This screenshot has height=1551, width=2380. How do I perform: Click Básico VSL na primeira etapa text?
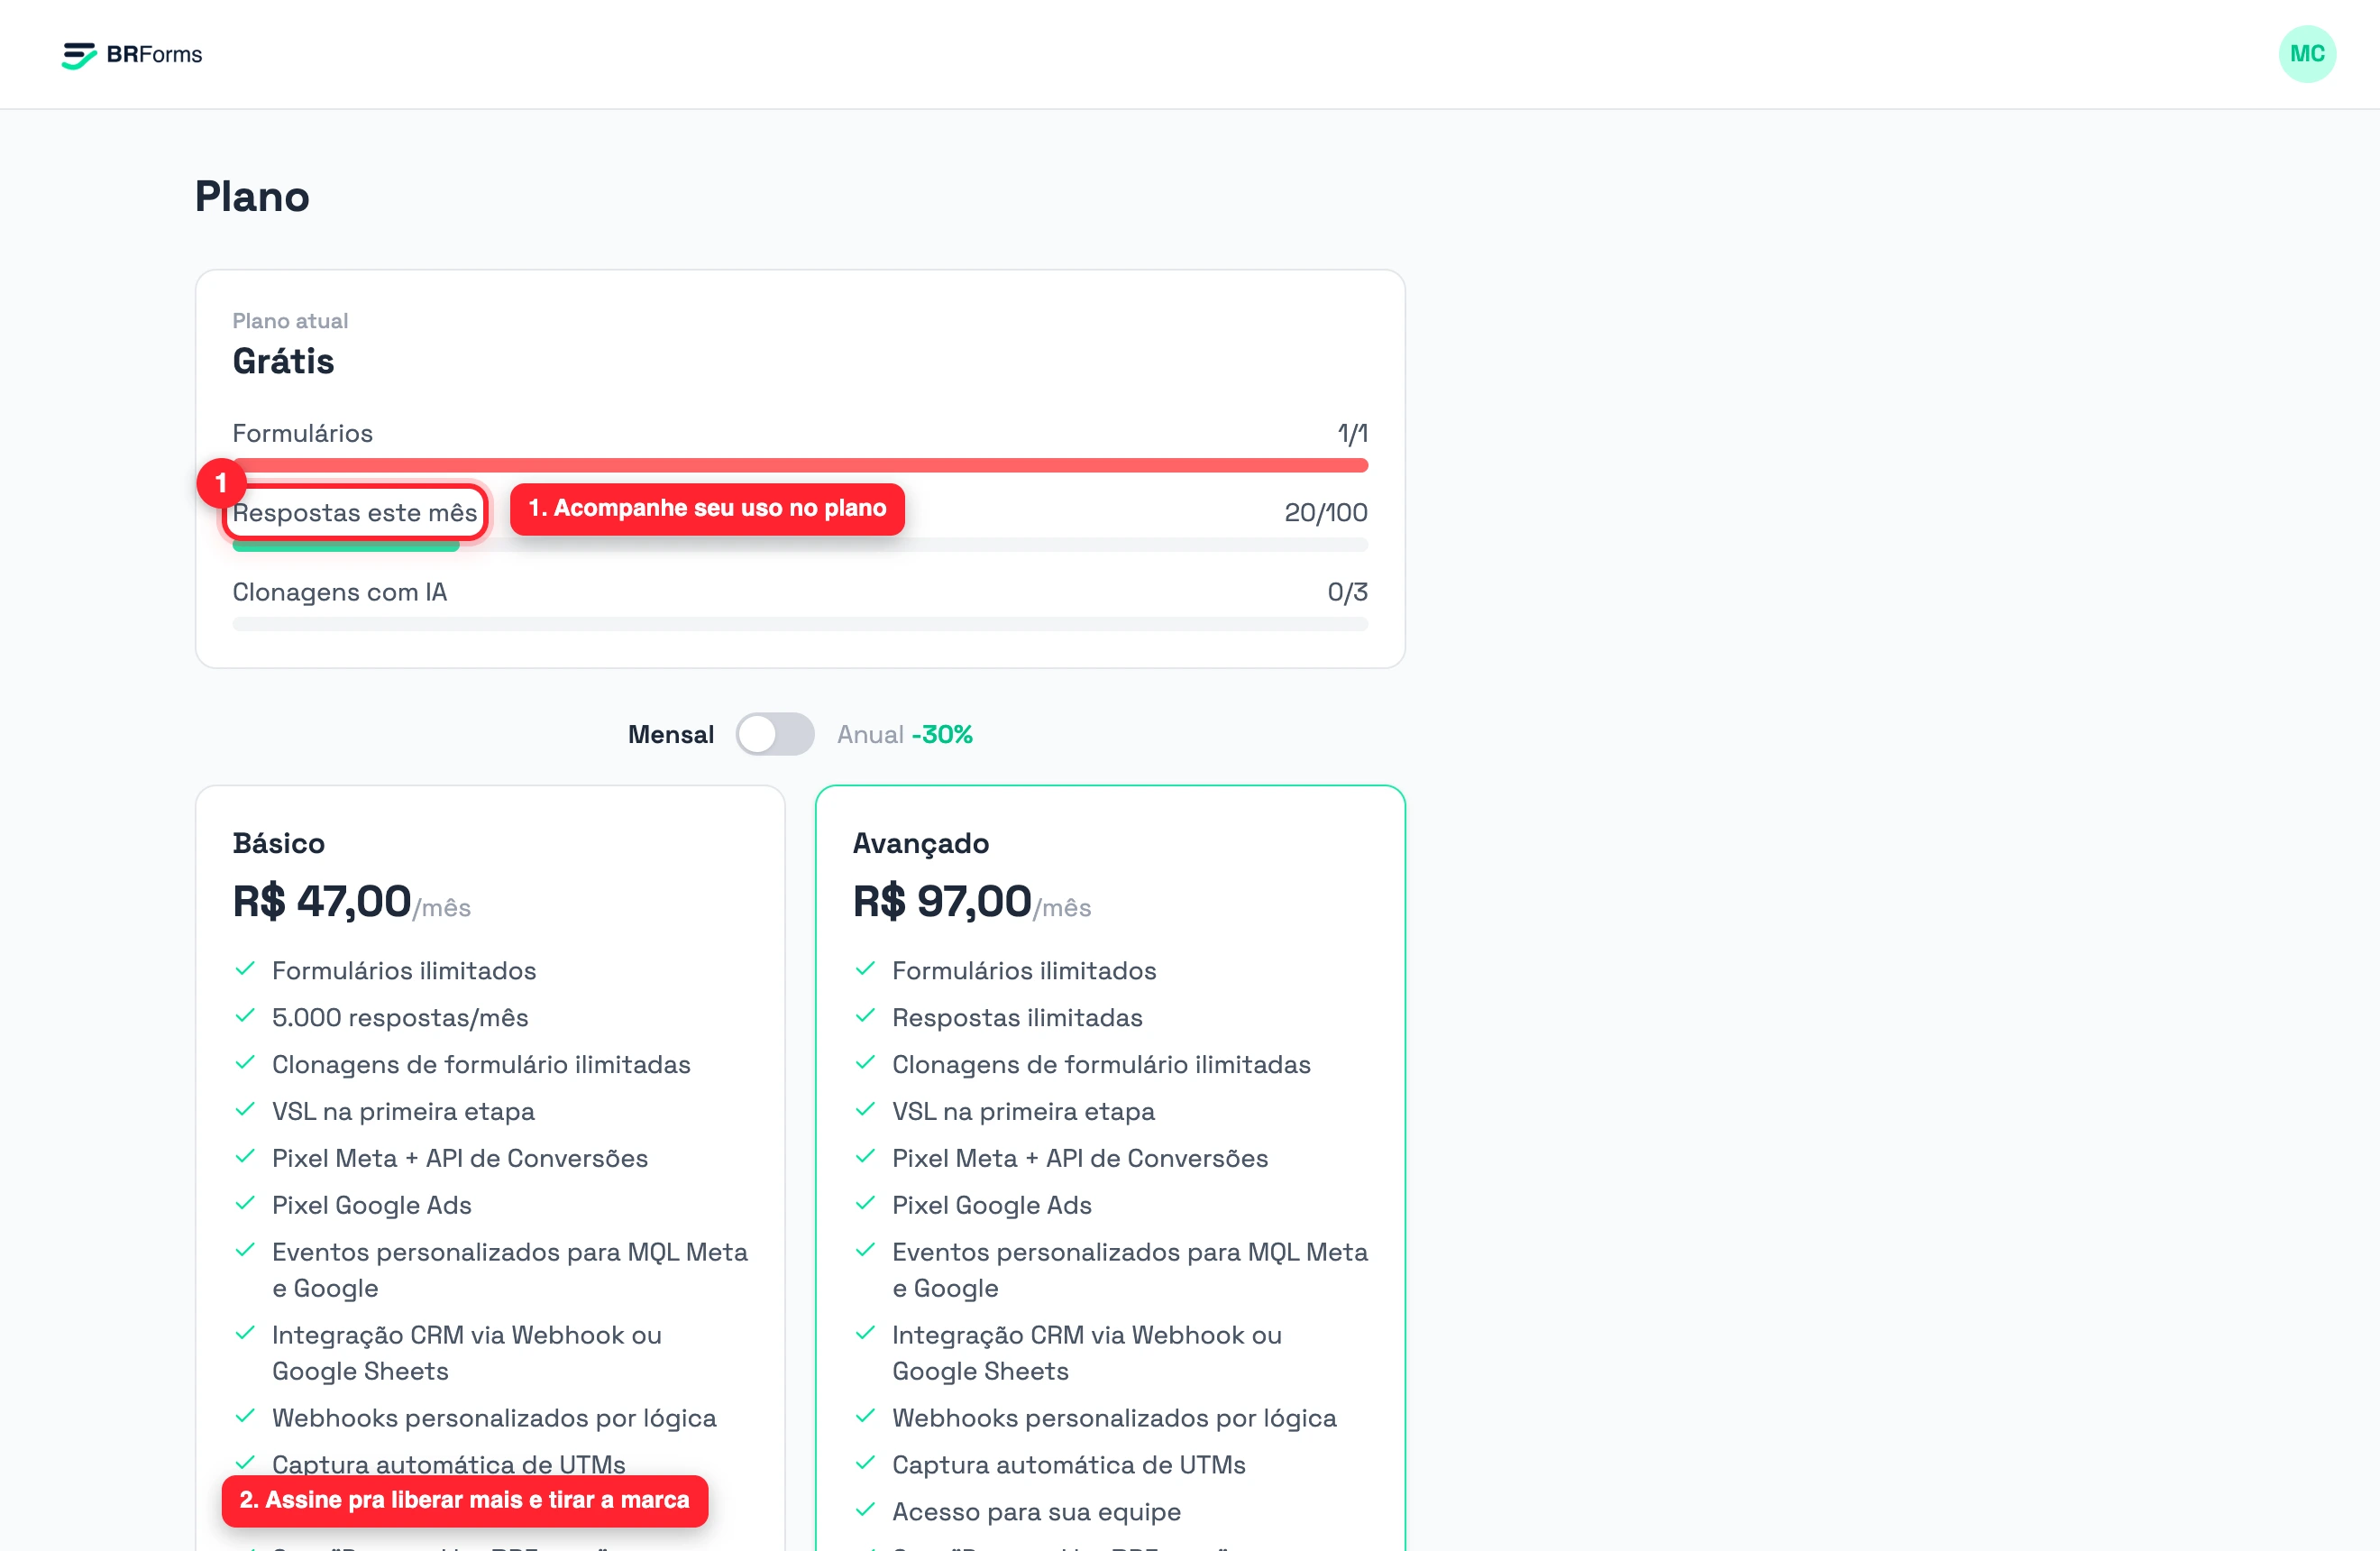click(x=403, y=1111)
